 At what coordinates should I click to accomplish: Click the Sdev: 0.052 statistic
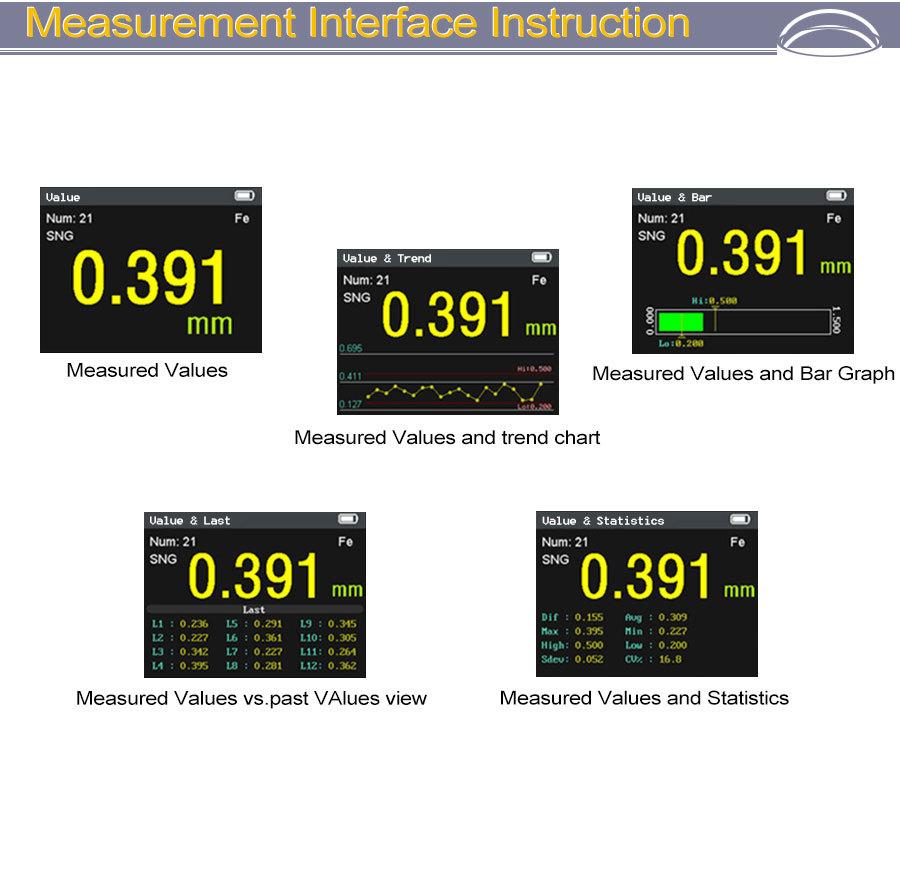[572, 660]
